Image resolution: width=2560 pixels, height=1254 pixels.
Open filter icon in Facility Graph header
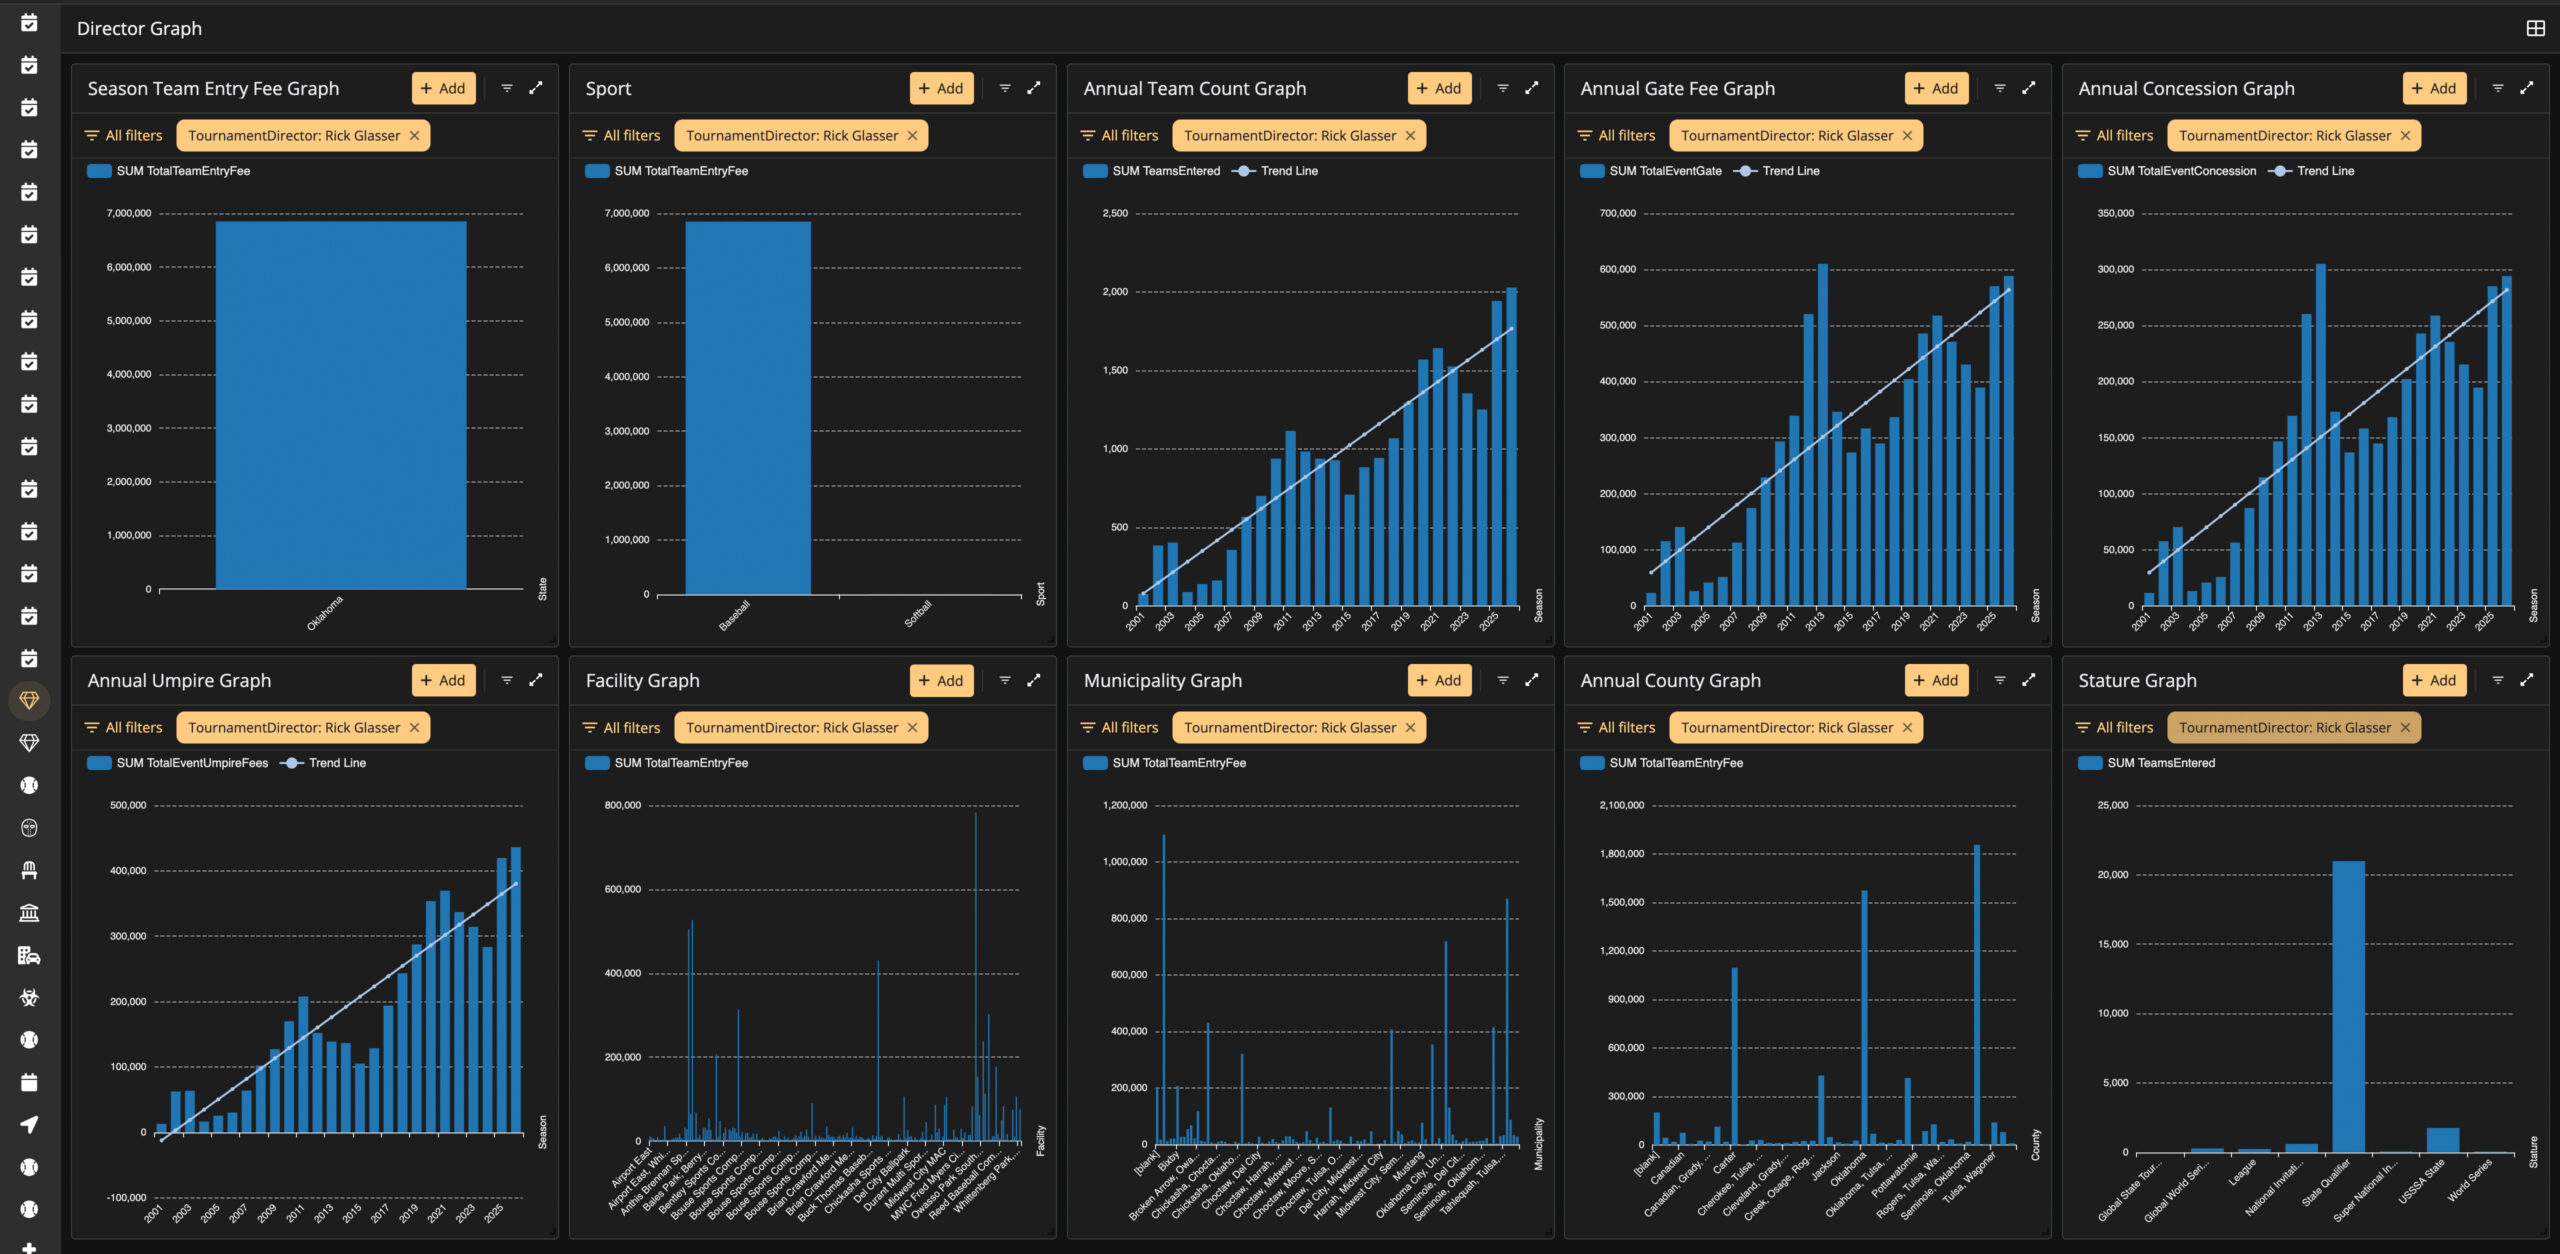[1005, 680]
